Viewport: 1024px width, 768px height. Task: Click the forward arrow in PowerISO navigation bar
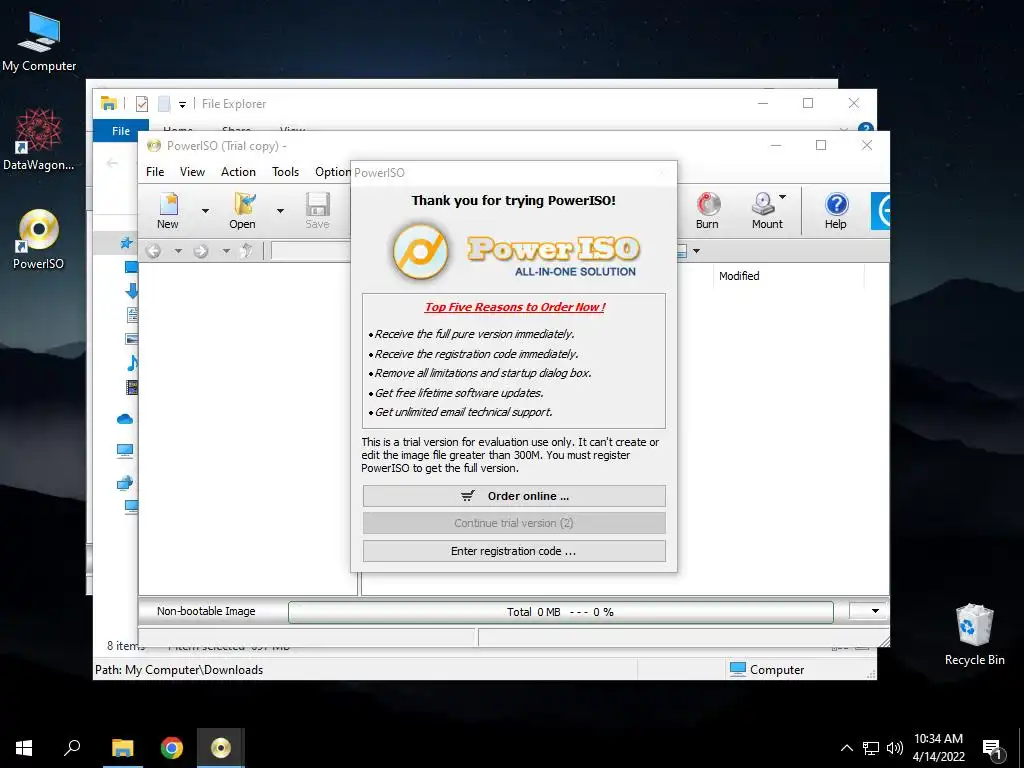coord(200,251)
